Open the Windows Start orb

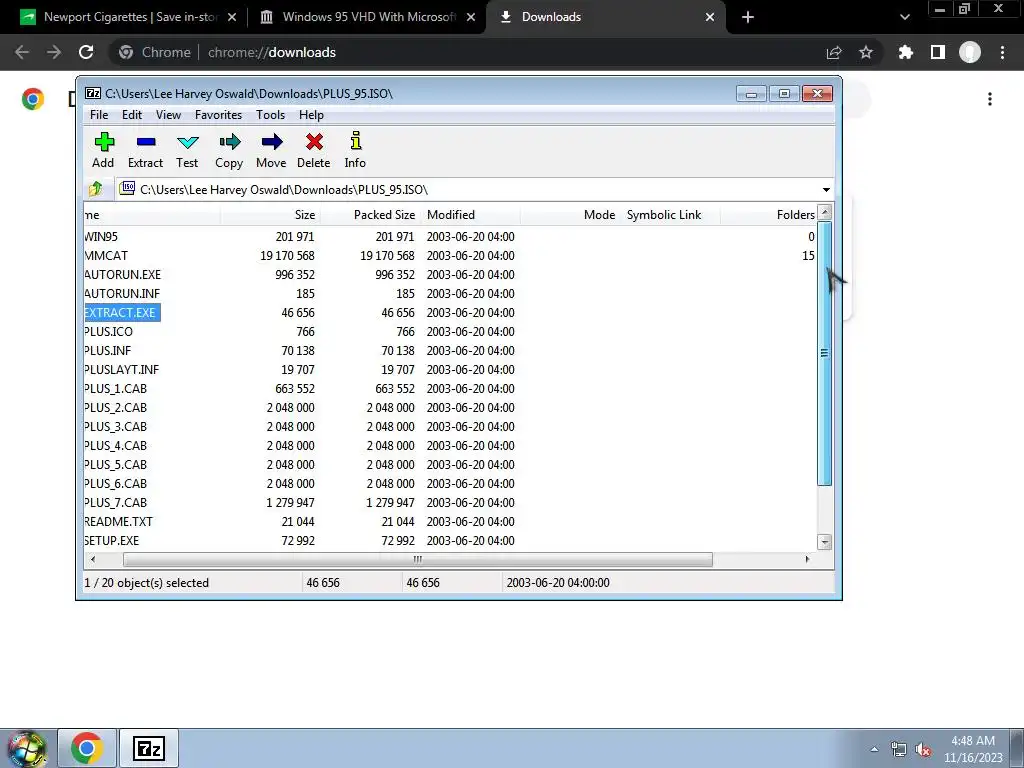[x=27, y=748]
